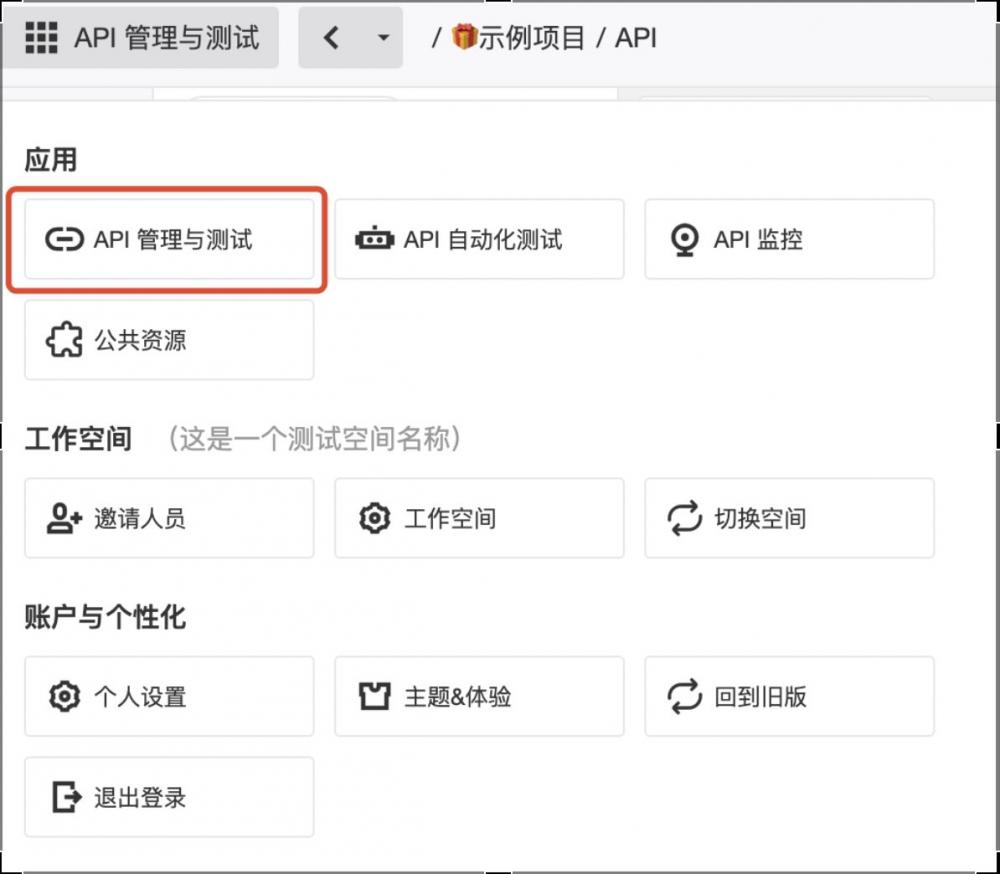Expand the caret next to back arrow
The width and height of the screenshot is (1000, 874).
click(x=382, y=38)
